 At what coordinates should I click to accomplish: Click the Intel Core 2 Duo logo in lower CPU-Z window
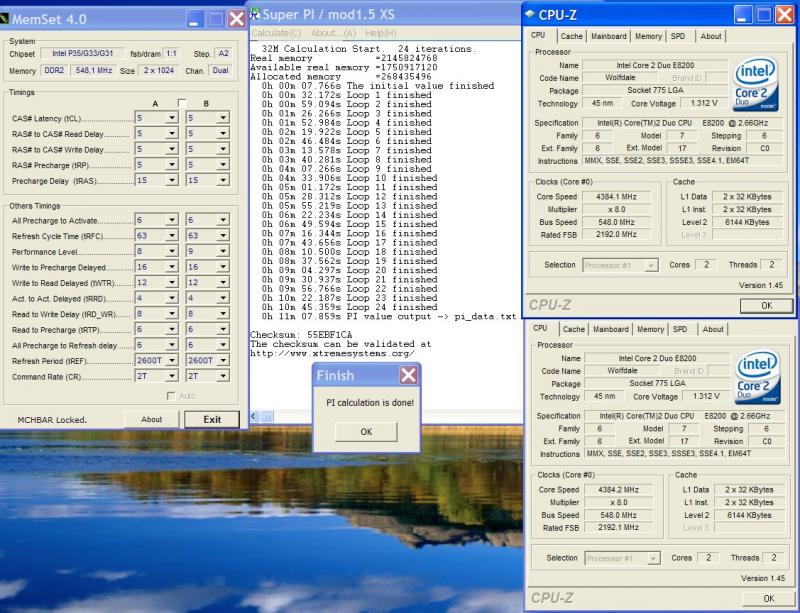[x=758, y=377]
